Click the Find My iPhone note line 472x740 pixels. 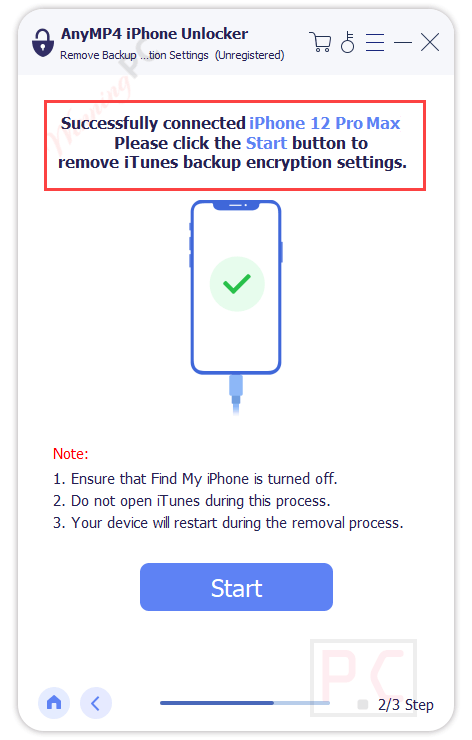pos(195,479)
